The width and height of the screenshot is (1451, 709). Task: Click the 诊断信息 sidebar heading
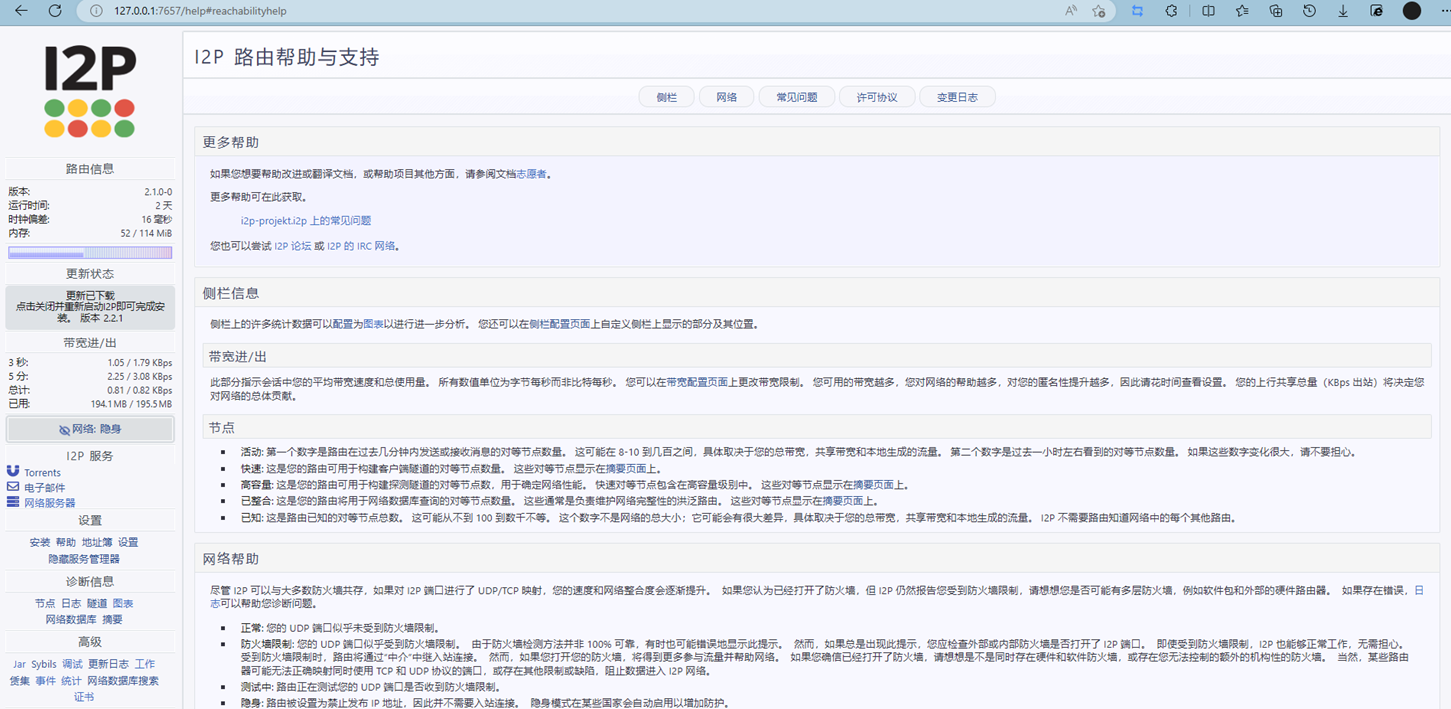click(90, 582)
